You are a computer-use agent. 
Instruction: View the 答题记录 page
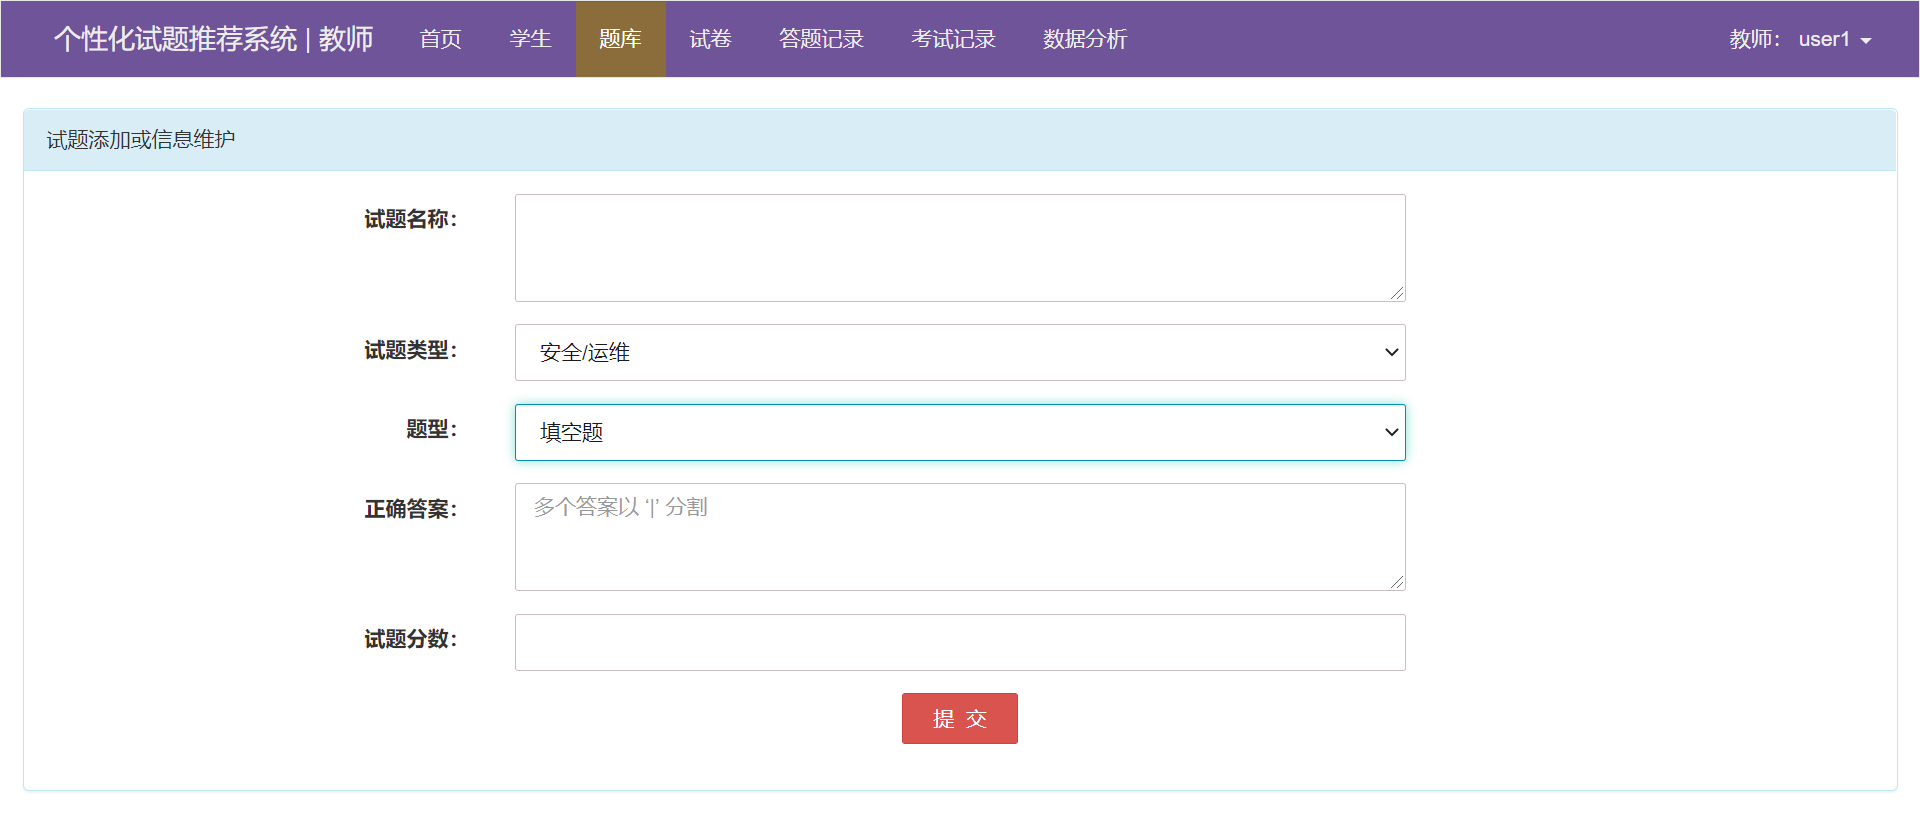(x=821, y=39)
